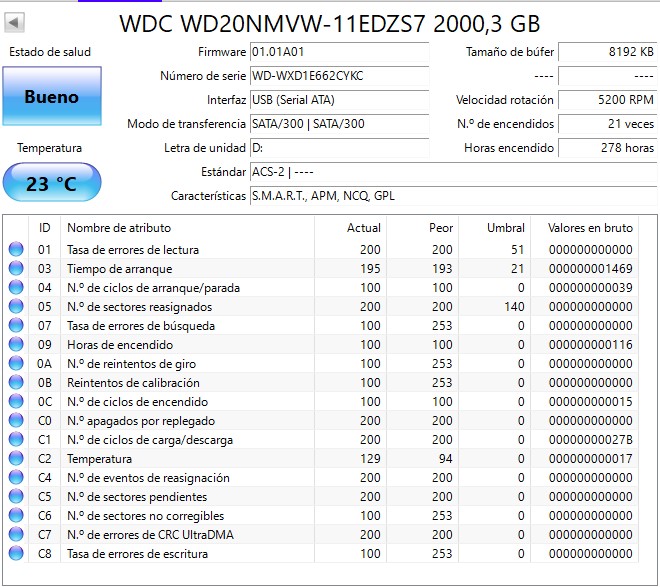Screen dimensions: 660x587
Task: Go to previous disk with back arrow
Action: click(14, 22)
